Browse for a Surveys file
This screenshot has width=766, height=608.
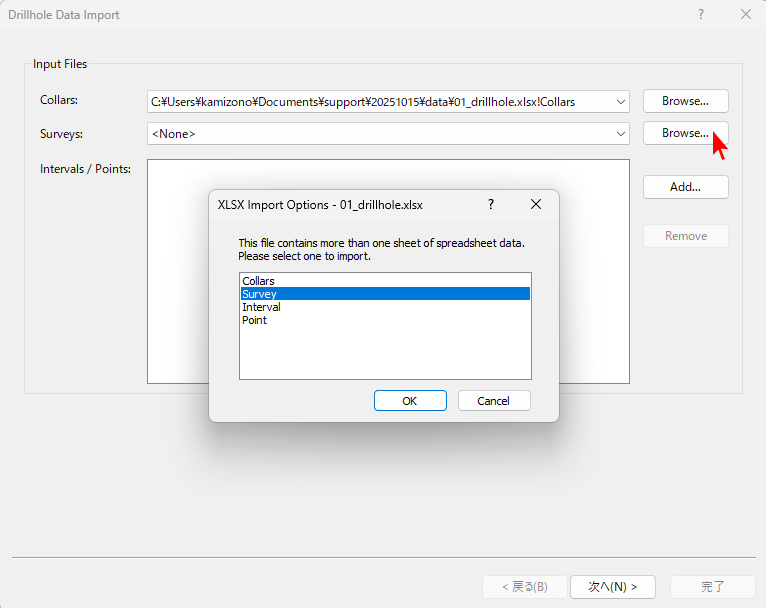(685, 133)
